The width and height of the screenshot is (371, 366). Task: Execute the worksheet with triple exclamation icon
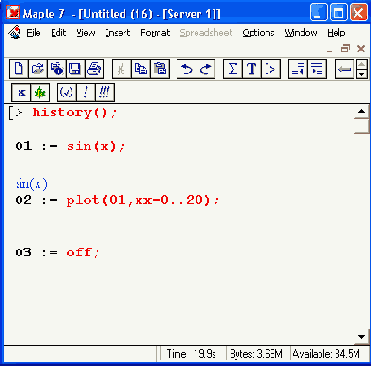click(x=105, y=92)
